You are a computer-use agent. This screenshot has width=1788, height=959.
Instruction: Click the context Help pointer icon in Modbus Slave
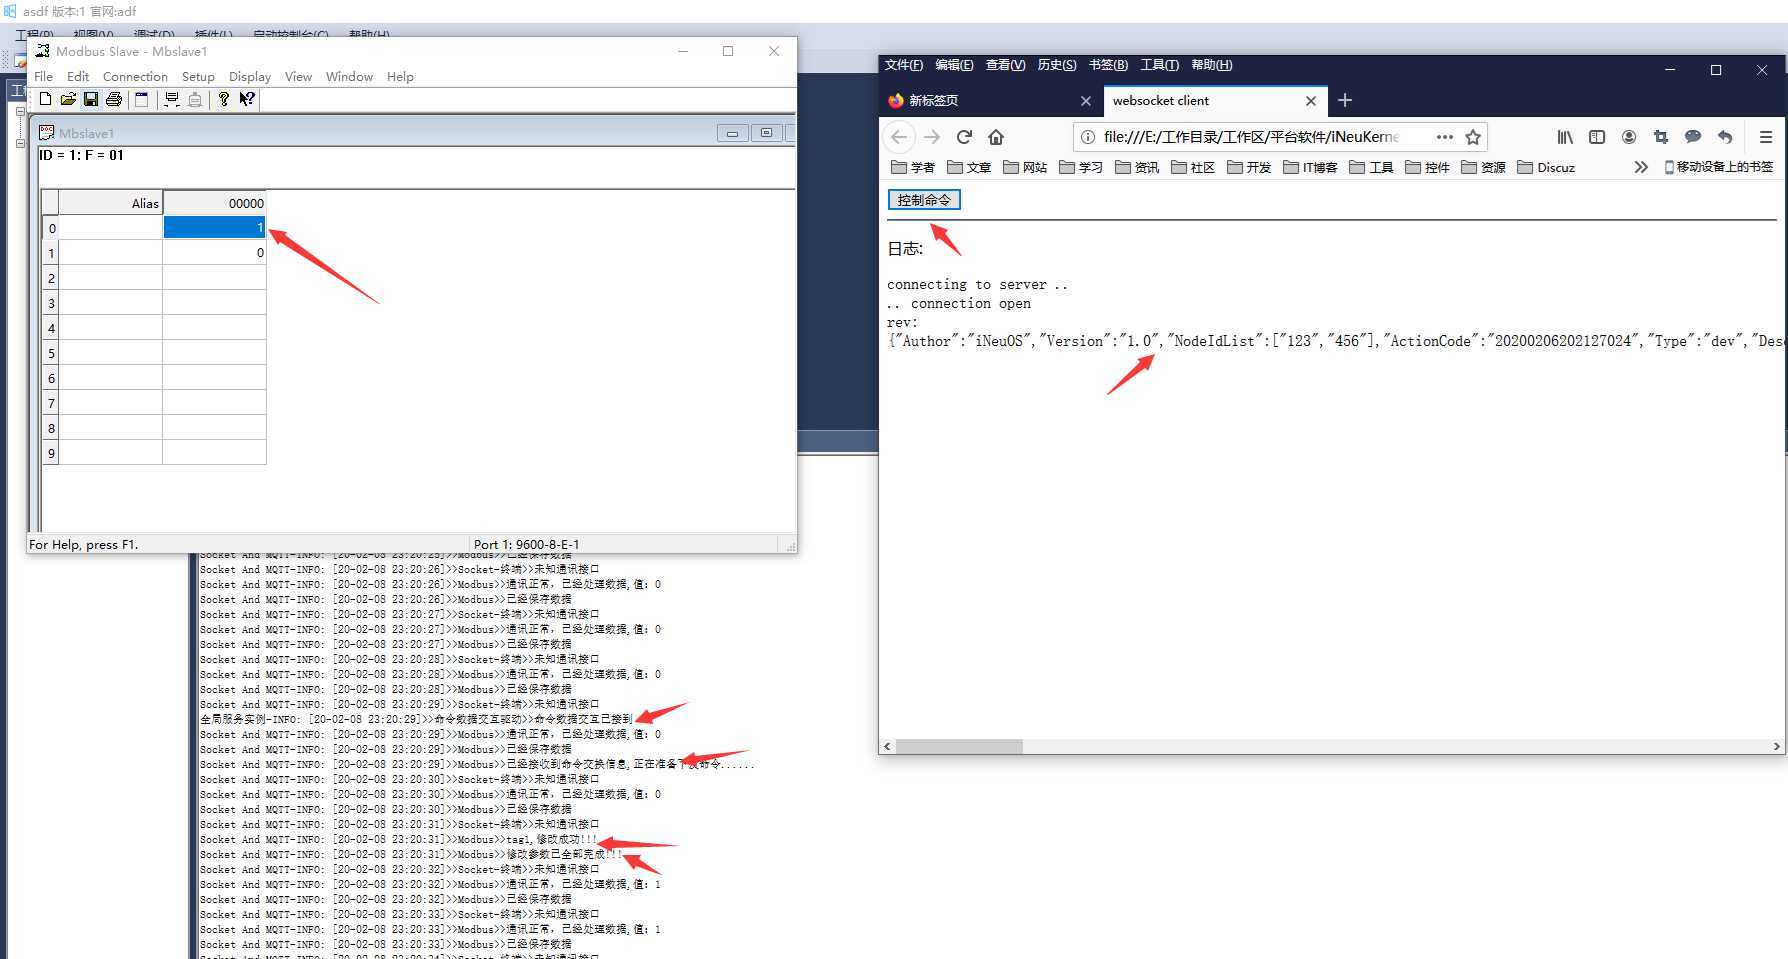(247, 99)
